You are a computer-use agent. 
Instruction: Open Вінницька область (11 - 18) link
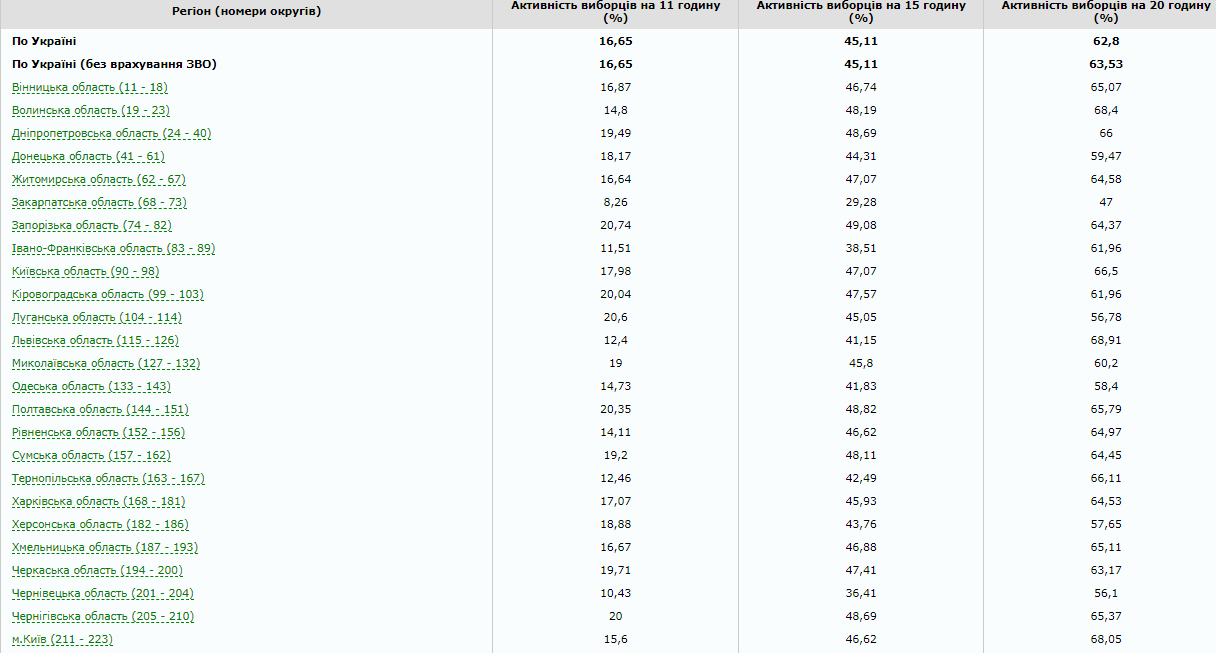(90, 87)
